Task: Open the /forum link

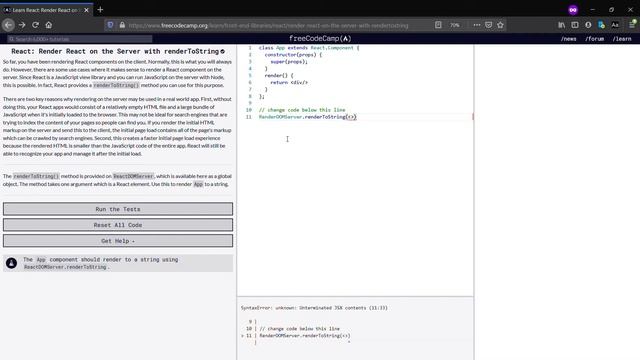Action: pyautogui.click(x=594, y=39)
